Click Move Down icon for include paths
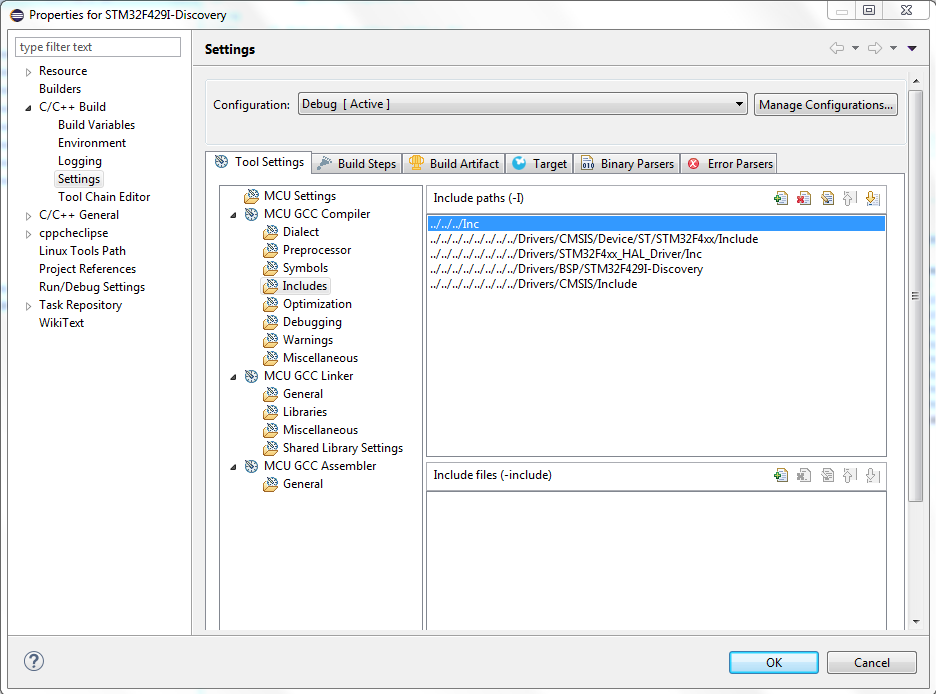Image resolution: width=936 pixels, height=694 pixels. (x=872, y=198)
